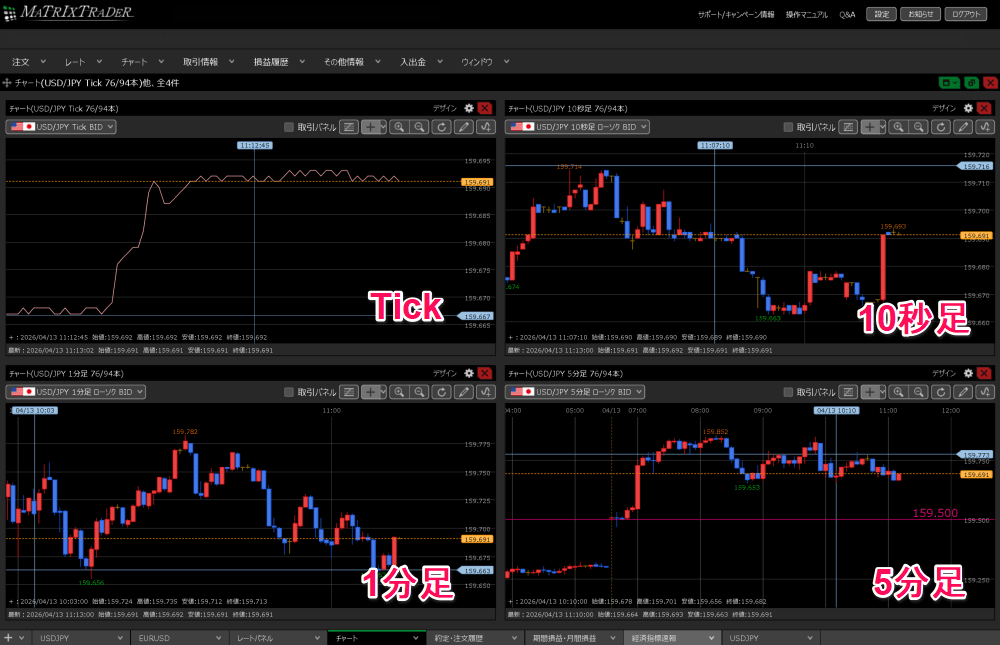Toggle the chart type icon in 1分足 chart
The image size is (1000, 645).
(349, 392)
